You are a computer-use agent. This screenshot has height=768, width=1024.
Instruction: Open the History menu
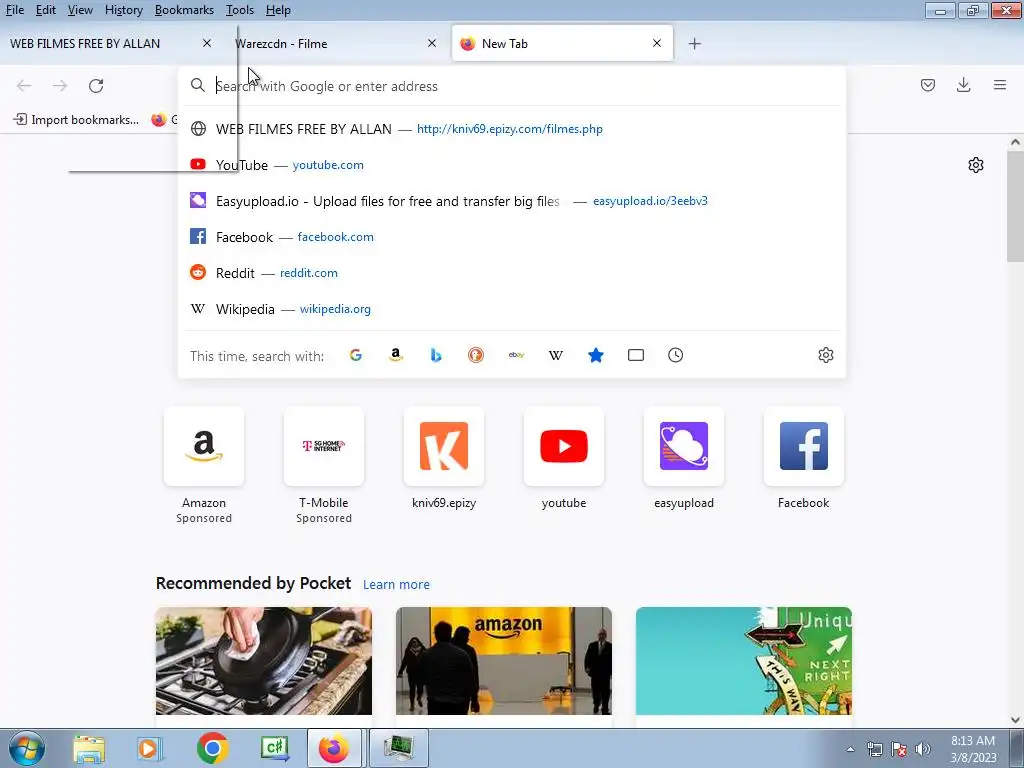[123, 10]
